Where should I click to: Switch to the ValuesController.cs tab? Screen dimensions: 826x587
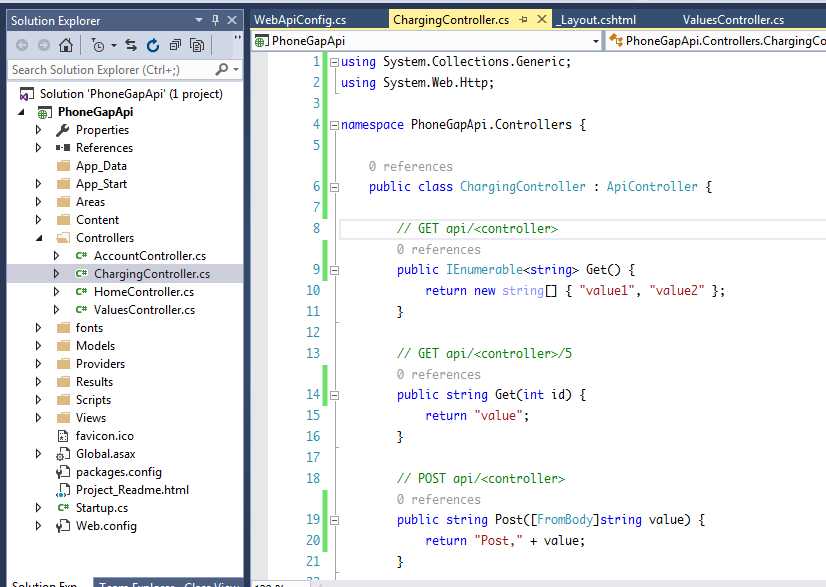[733, 20]
